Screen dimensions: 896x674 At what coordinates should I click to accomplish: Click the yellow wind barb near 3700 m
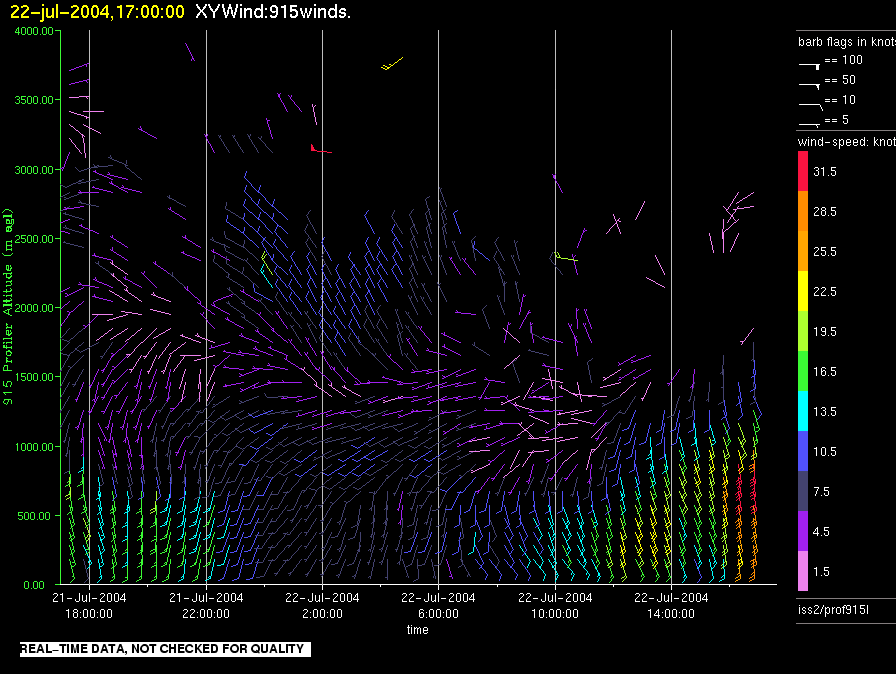click(x=392, y=63)
